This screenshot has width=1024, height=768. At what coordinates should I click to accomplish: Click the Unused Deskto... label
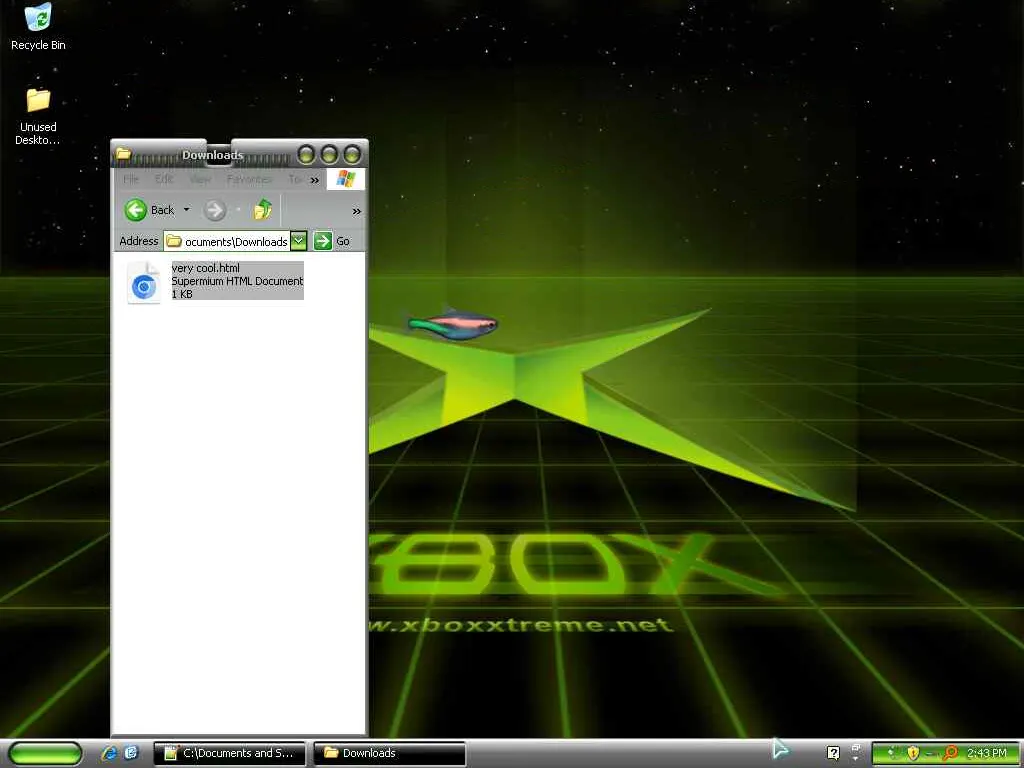click(37, 133)
